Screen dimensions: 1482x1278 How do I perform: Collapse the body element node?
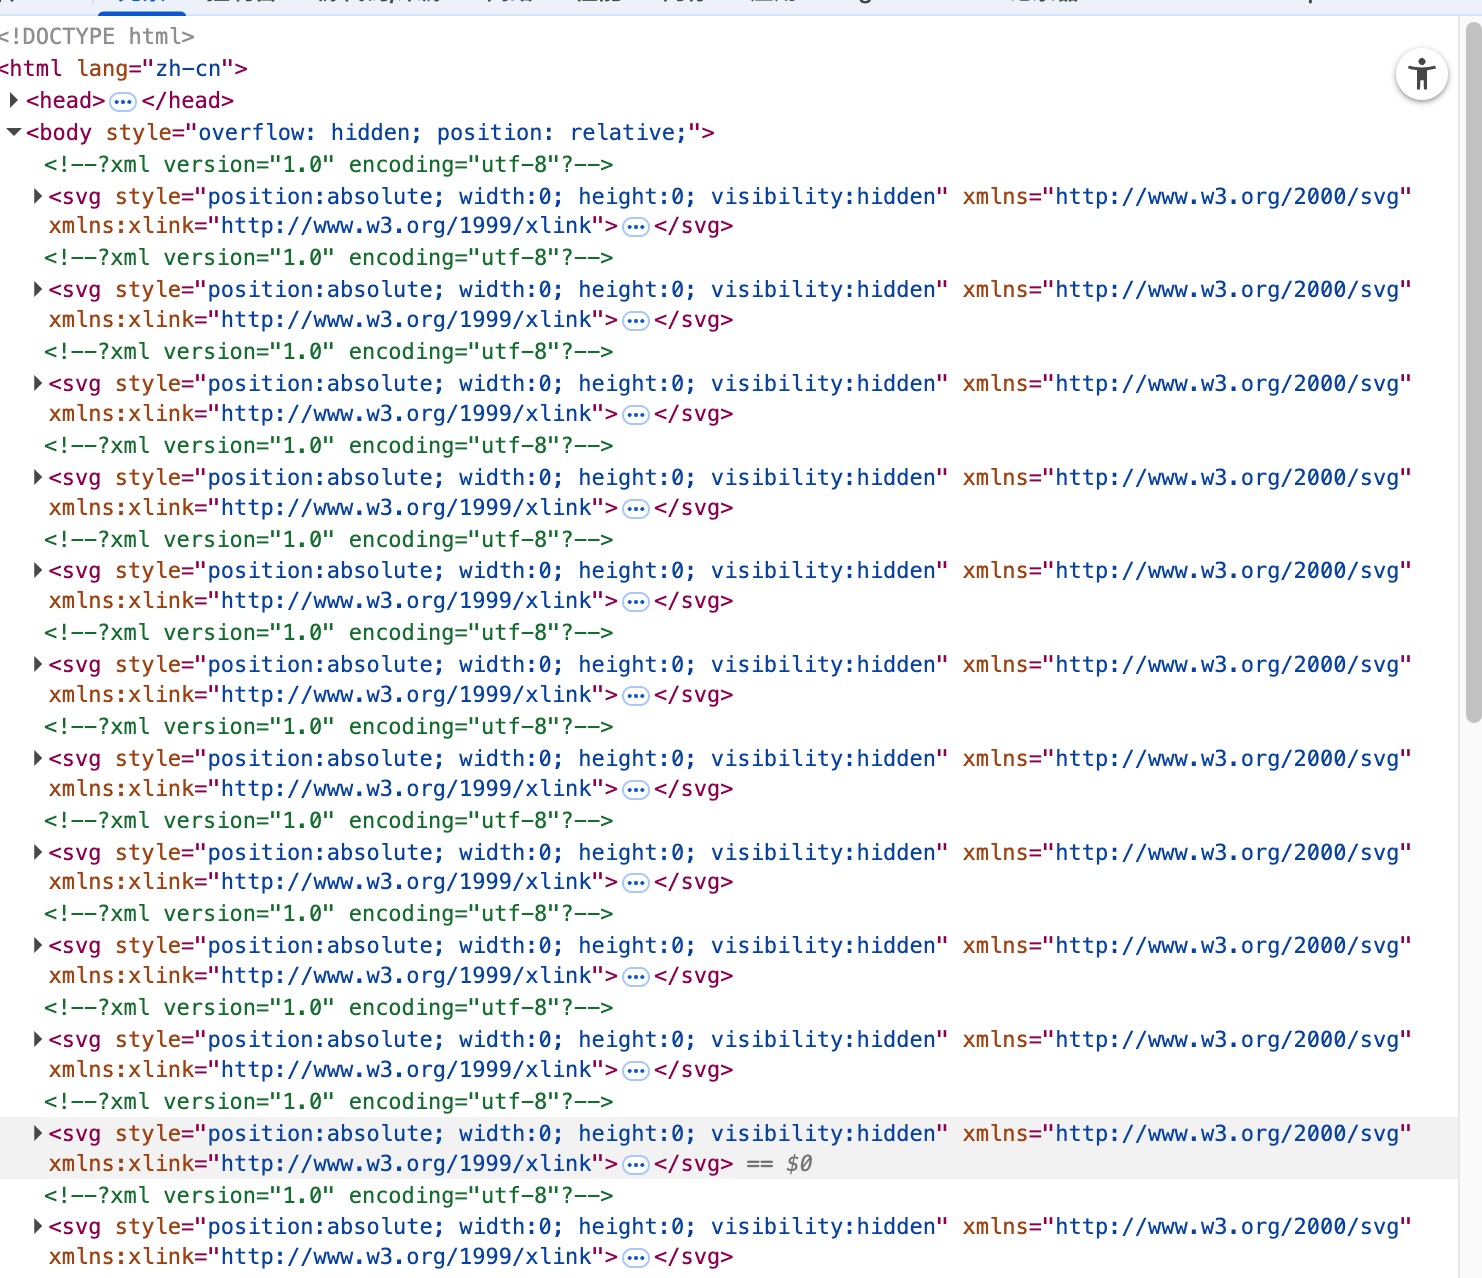[x=14, y=132]
